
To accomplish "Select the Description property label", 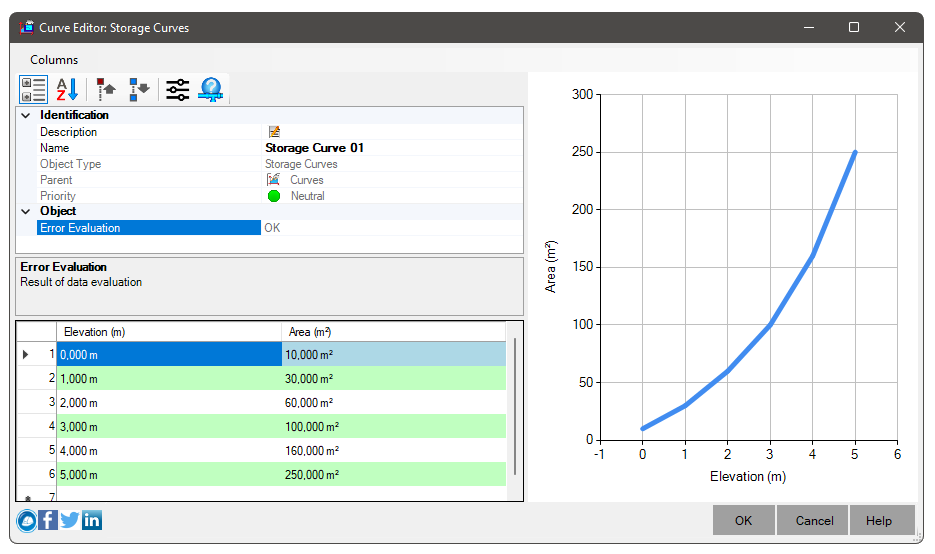I will pos(69,132).
